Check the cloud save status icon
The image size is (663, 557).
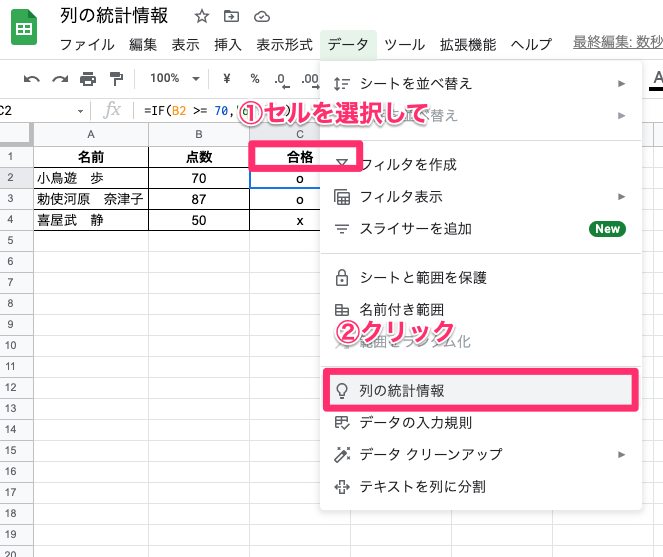click(262, 16)
